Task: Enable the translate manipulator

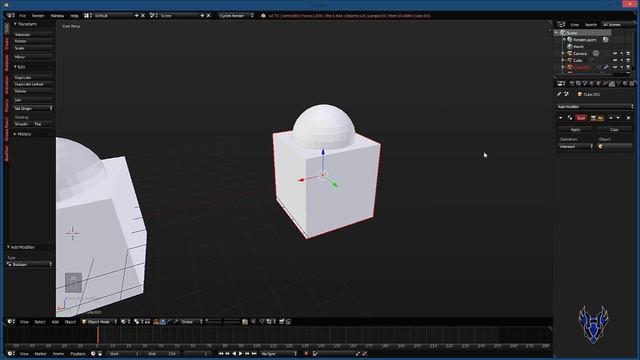Action: (162, 322)
